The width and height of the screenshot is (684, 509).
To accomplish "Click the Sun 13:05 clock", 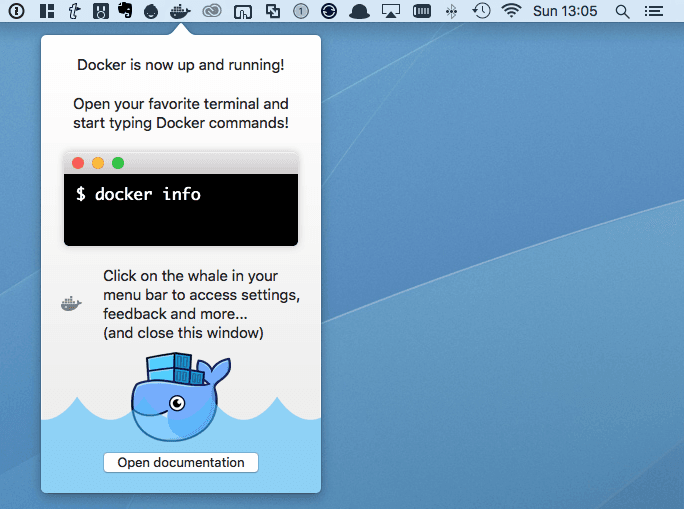I will (x=565, y=11).
